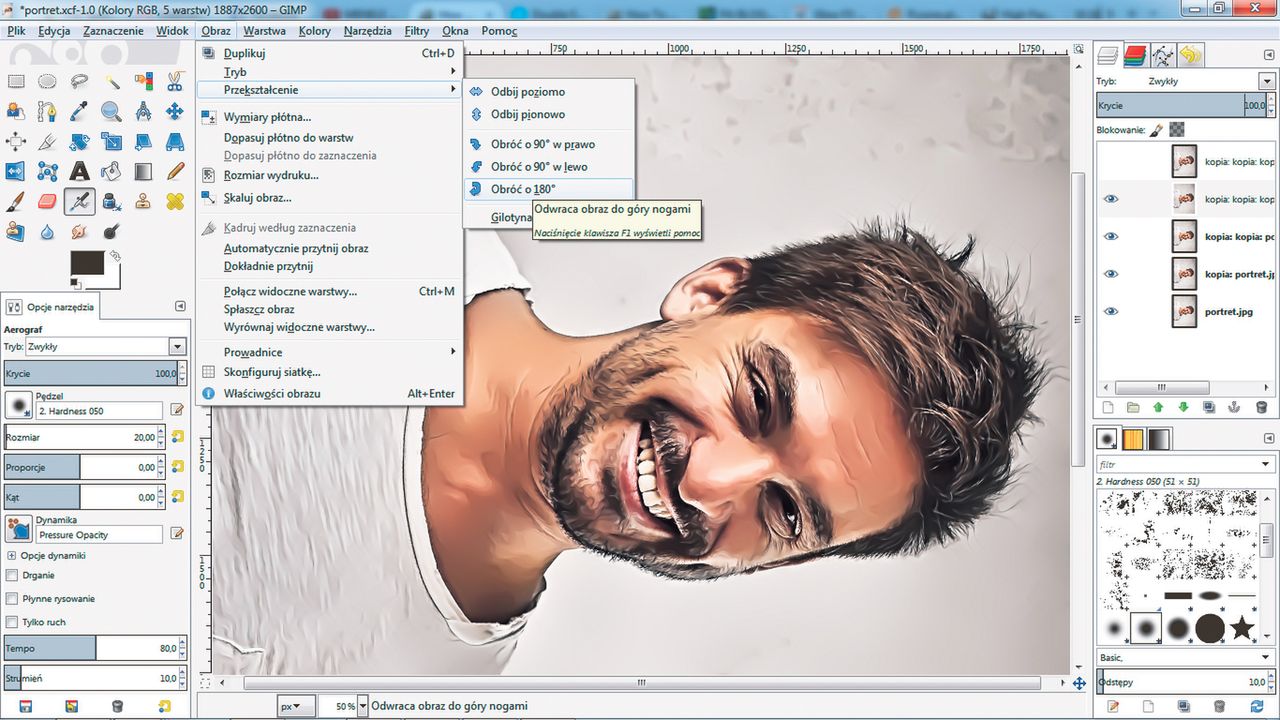Open the Tryb submenu in Obraz menu

[329, 72]
